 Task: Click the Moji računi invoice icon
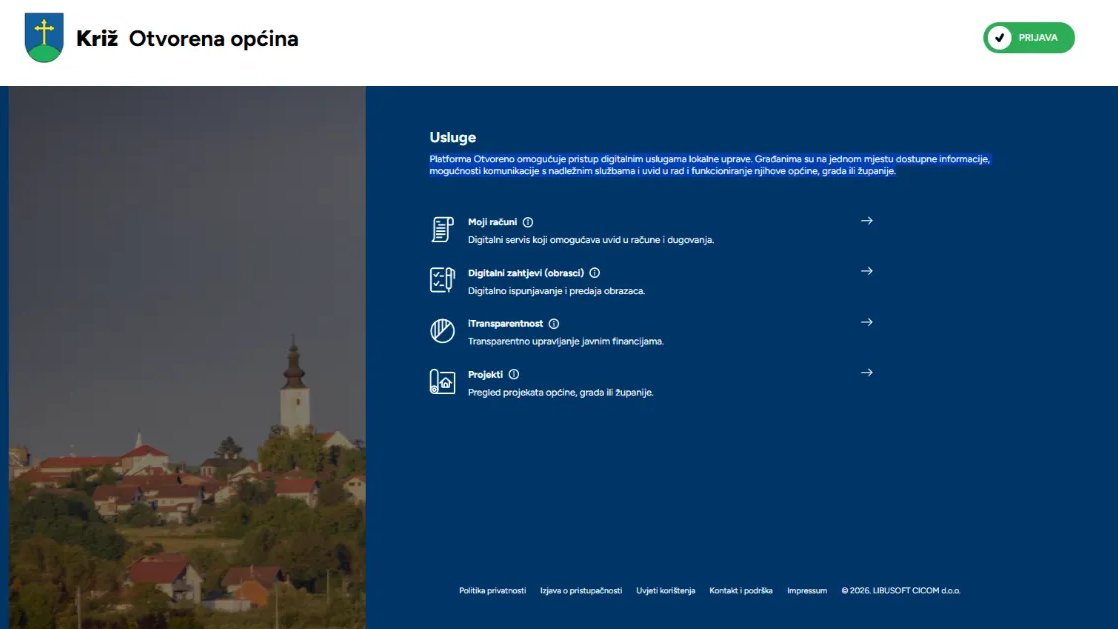click(442, 229)
